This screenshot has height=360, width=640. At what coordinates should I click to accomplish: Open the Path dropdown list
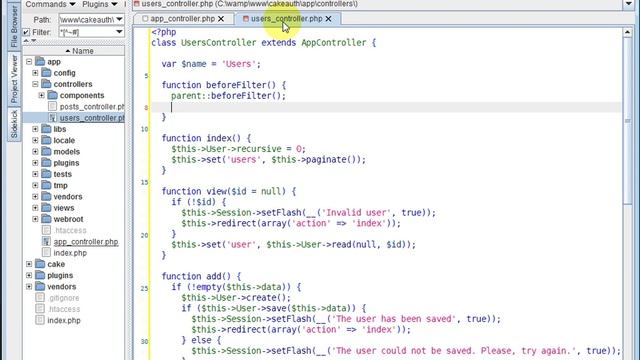119,19
